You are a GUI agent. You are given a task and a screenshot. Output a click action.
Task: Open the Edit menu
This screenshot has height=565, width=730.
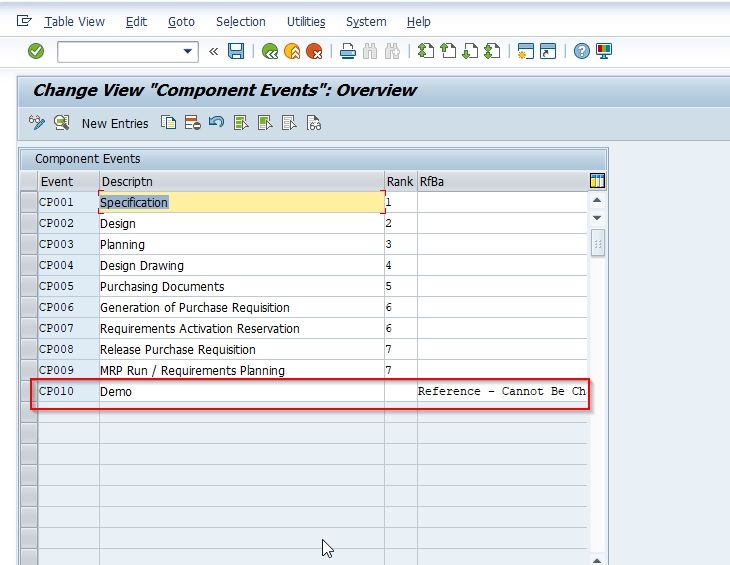[136, 22]
